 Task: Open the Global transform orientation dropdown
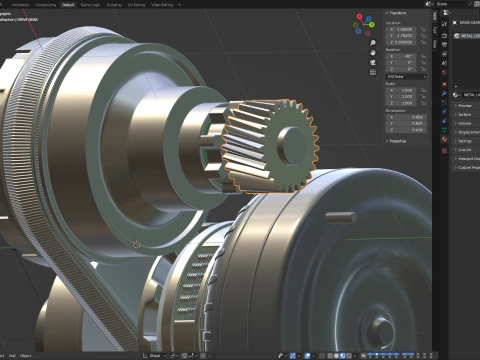(154, 356)
